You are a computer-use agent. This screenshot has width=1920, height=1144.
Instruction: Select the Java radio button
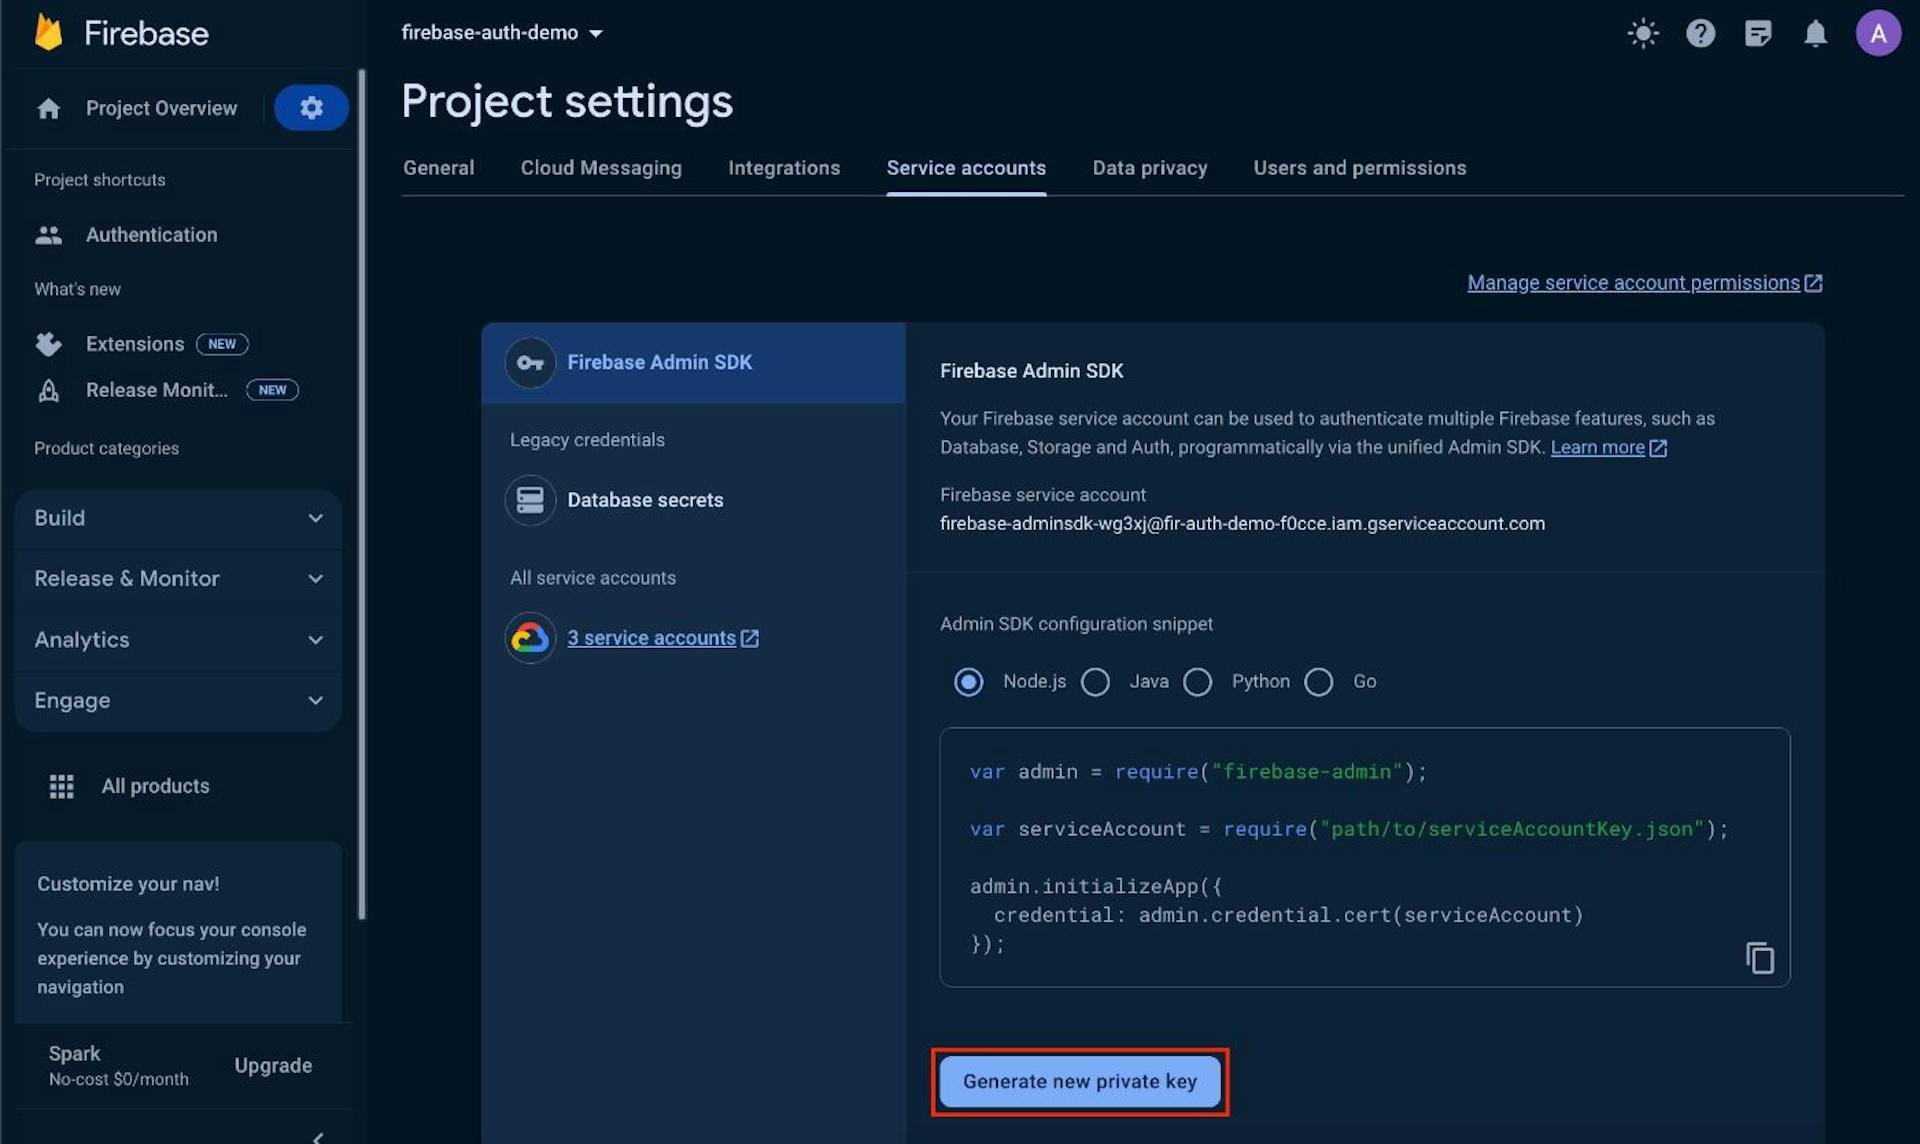tap(1095, 681)
